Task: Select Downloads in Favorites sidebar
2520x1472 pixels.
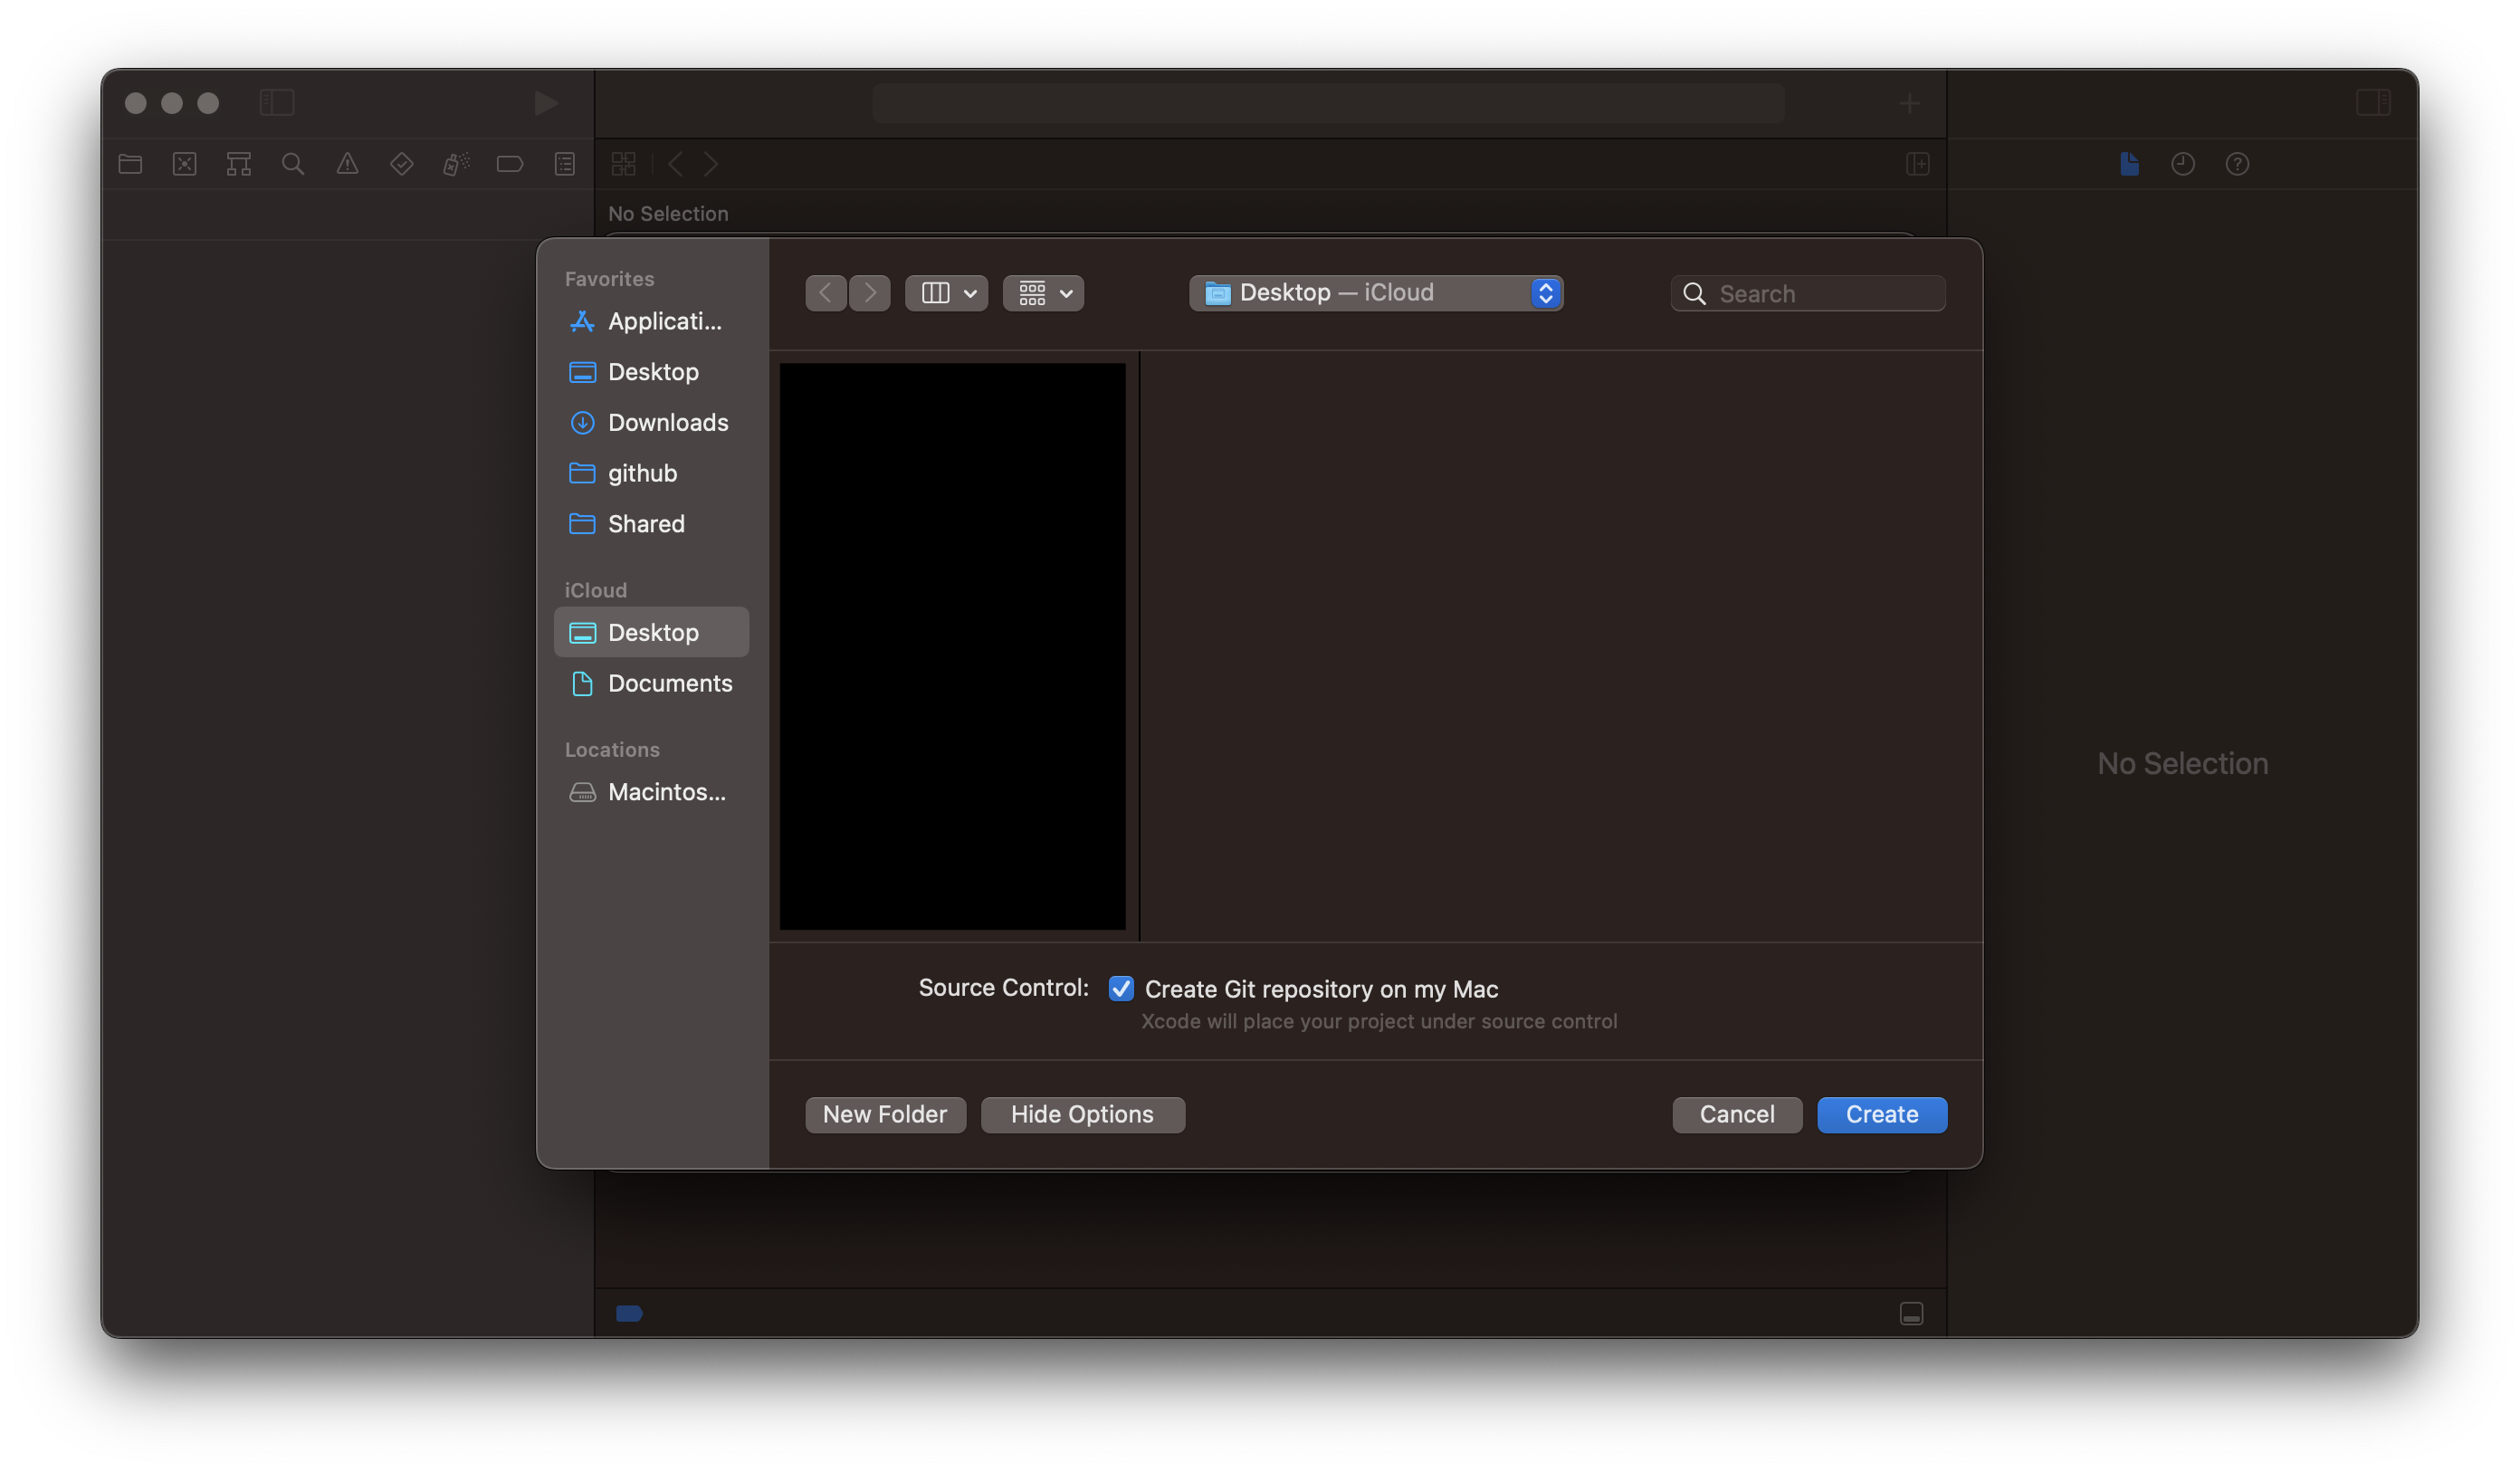Action: point(667,422)
